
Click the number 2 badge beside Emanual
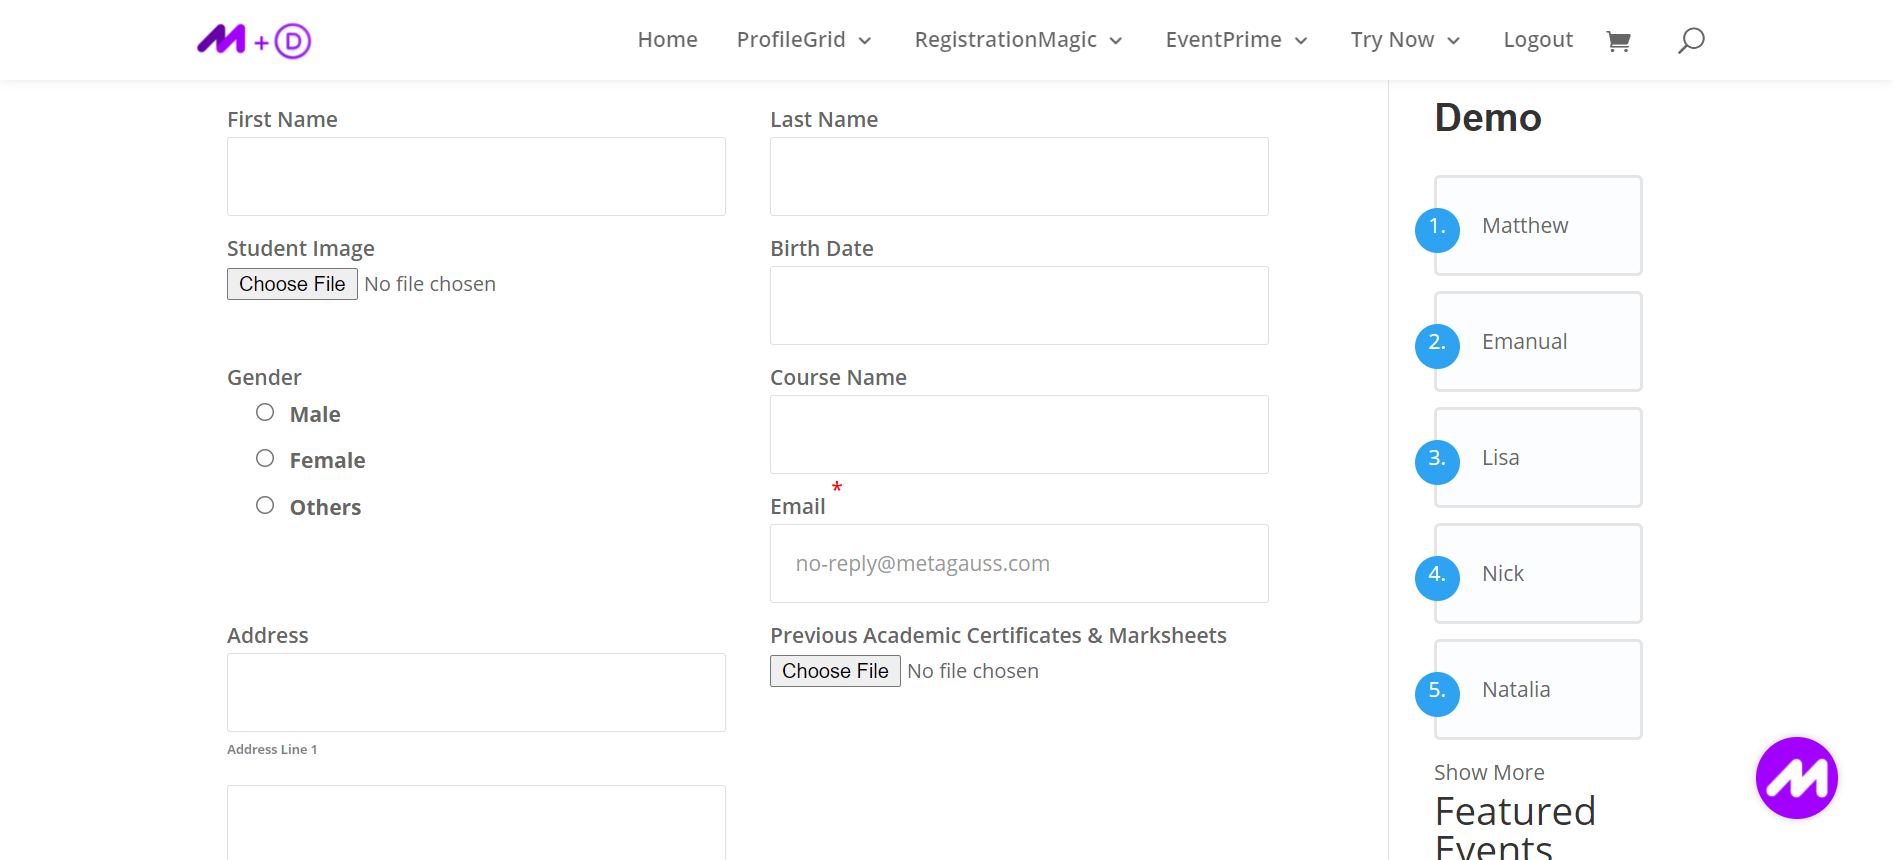point(1437,346)
